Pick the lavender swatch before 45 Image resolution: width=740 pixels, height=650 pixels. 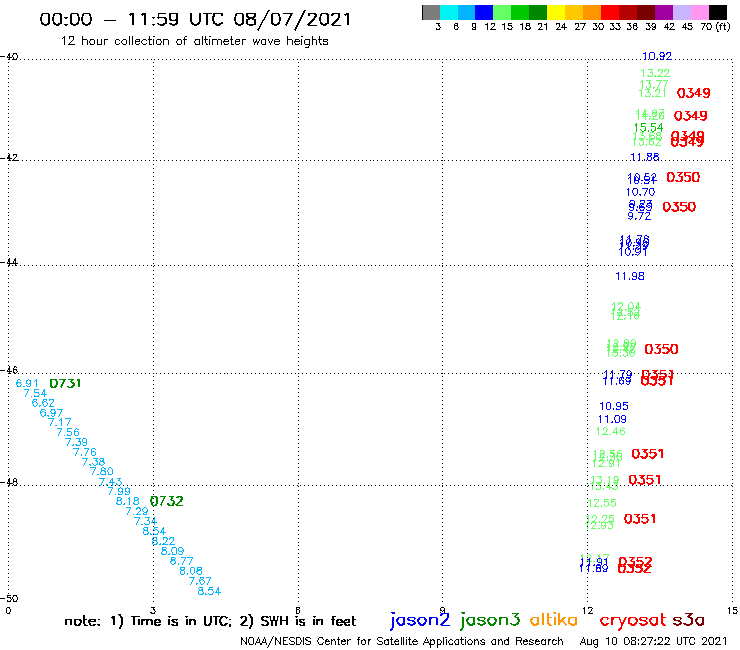pyautogui.click(x=681, y=12)
